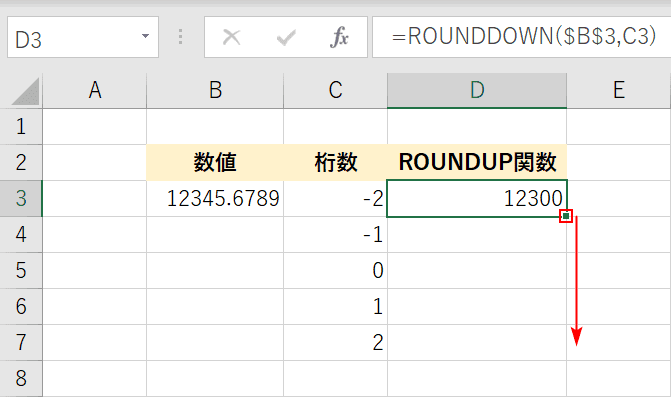Select cell containing 12345.6789
671x397 pixels.
[215, 198]
